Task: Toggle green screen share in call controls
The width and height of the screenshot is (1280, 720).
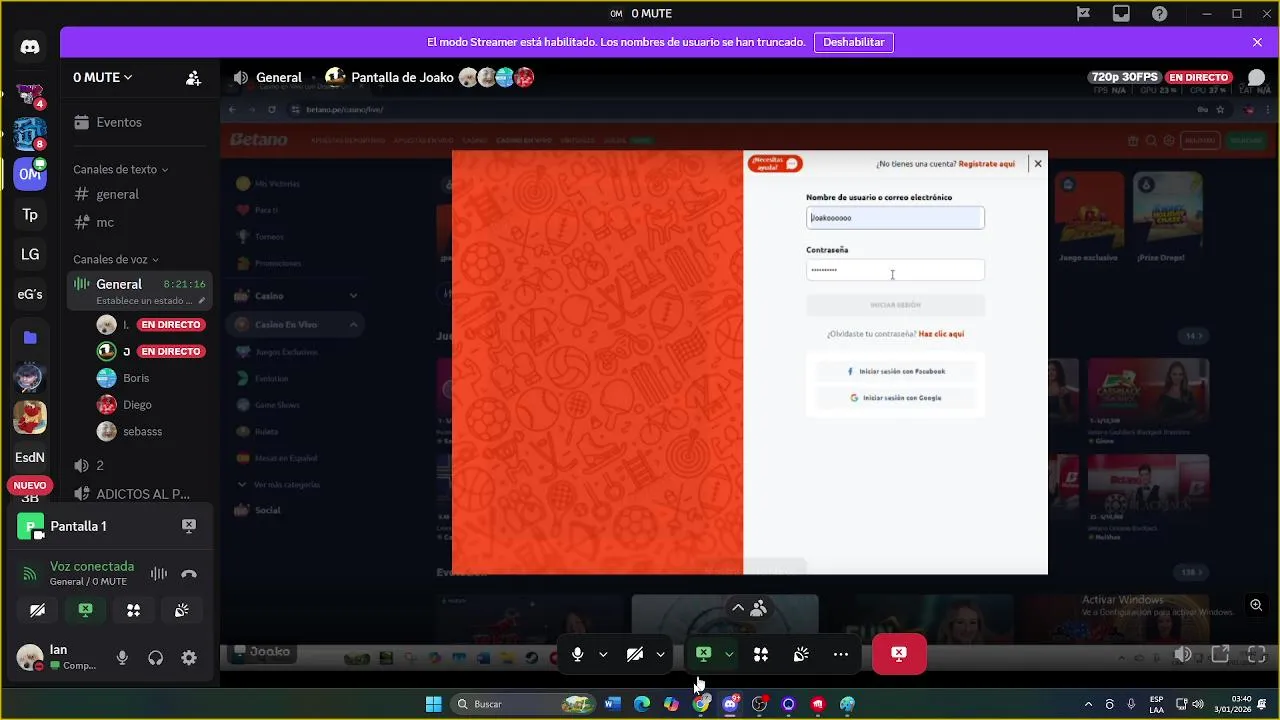Action: [x=703, y=654]
